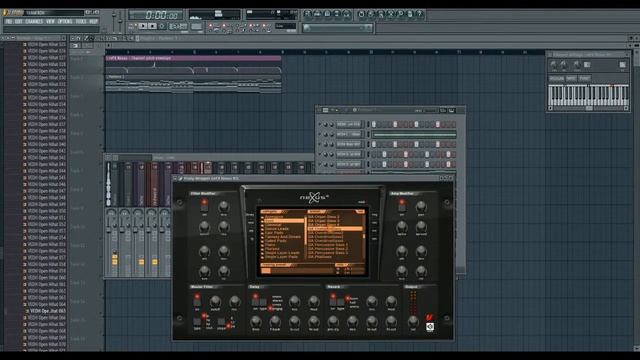Click the white logo icon below Nexus output
Screen dimensions: 640x360
tap(430, 327)
